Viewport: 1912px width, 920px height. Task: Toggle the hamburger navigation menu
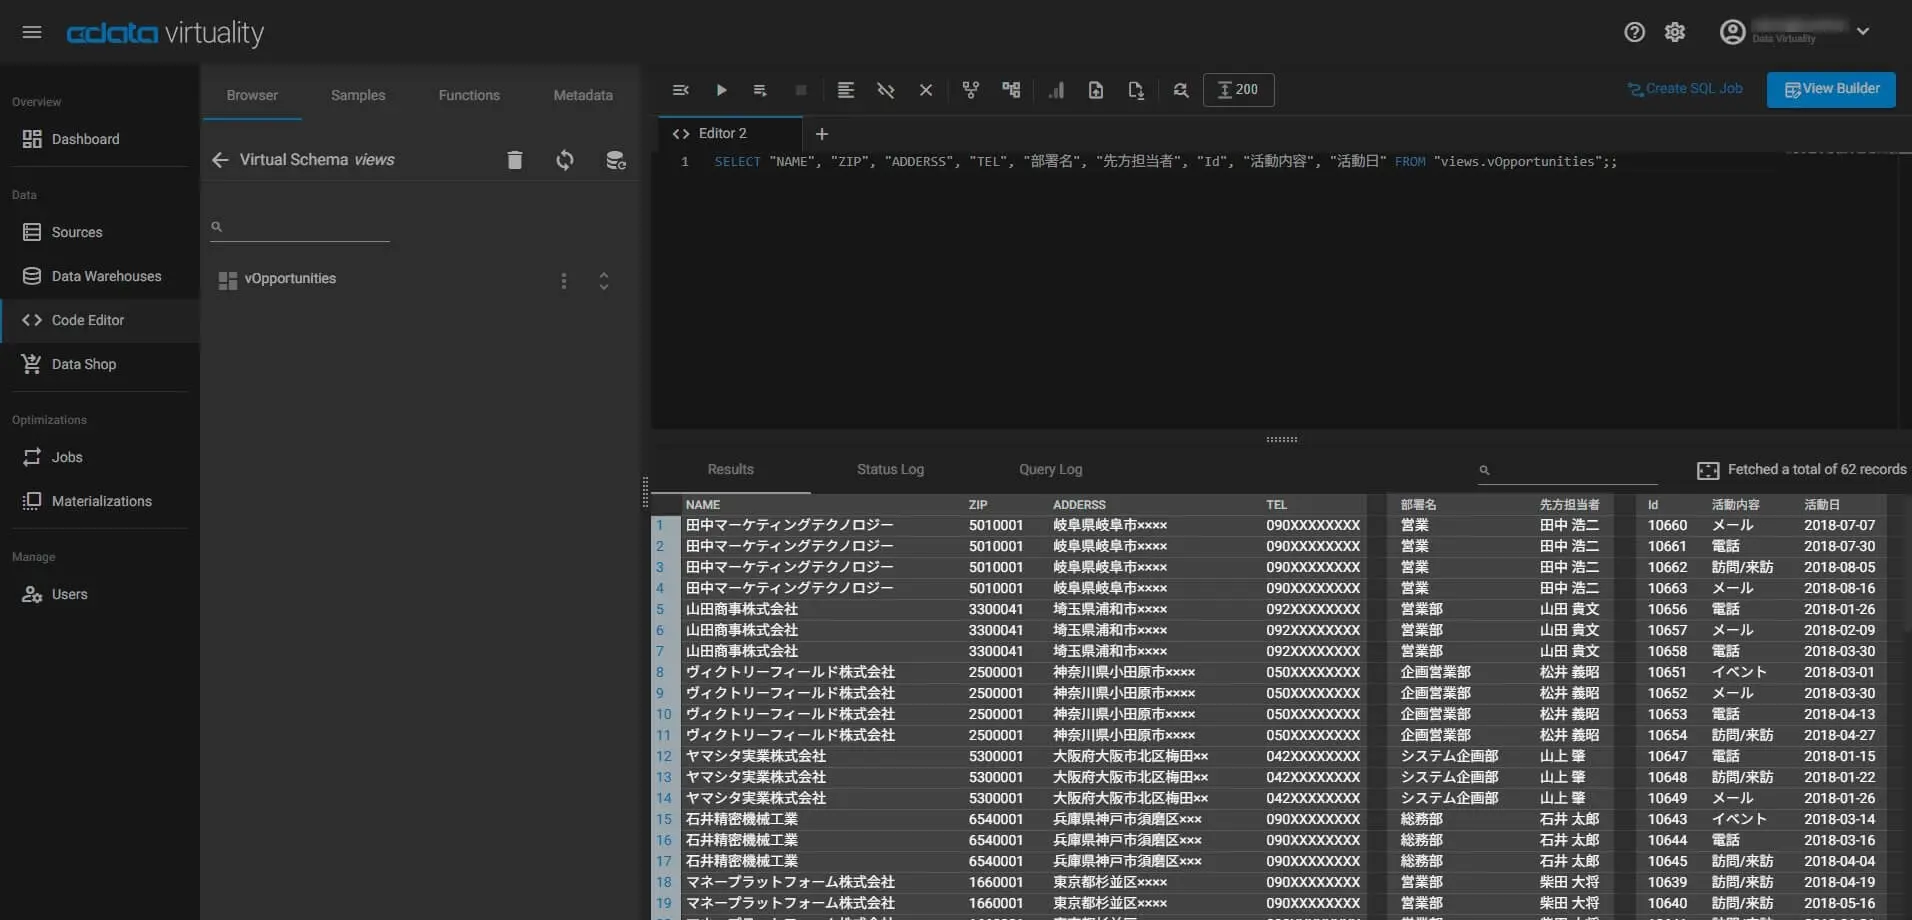tap(32, 32)
